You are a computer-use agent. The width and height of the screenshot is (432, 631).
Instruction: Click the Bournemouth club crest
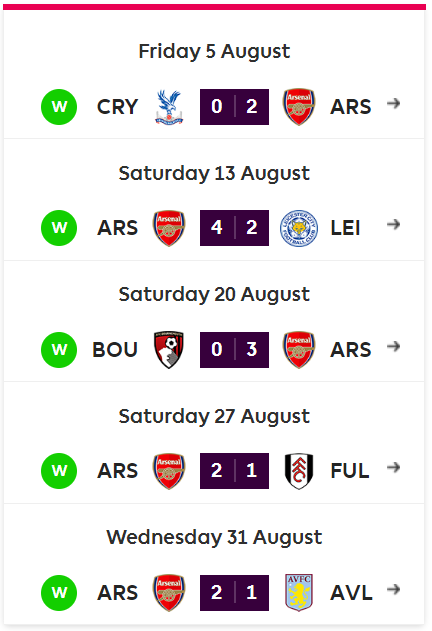click(169, 350)
